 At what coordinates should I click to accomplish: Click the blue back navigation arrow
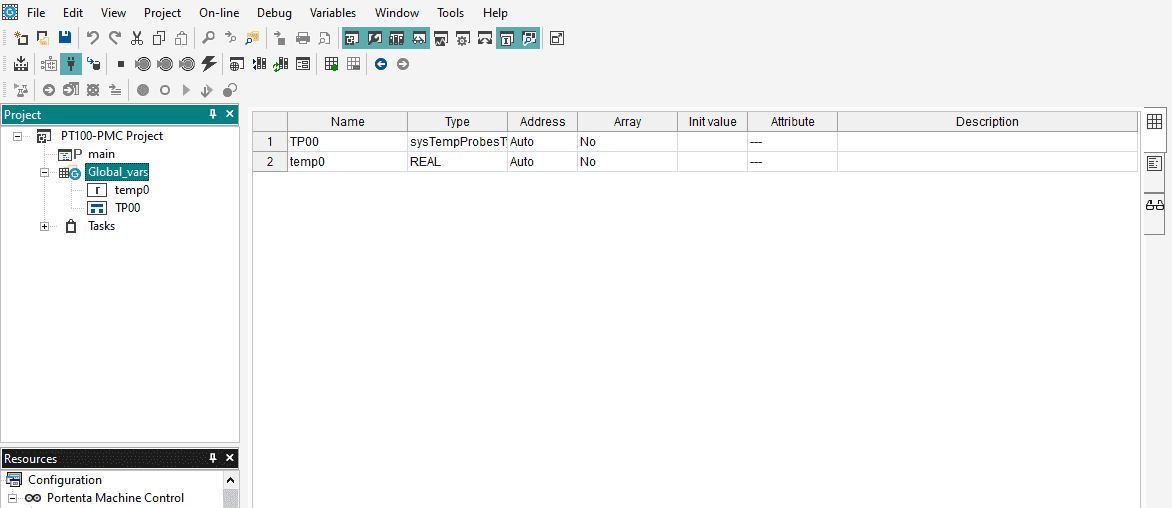point(381,64)
